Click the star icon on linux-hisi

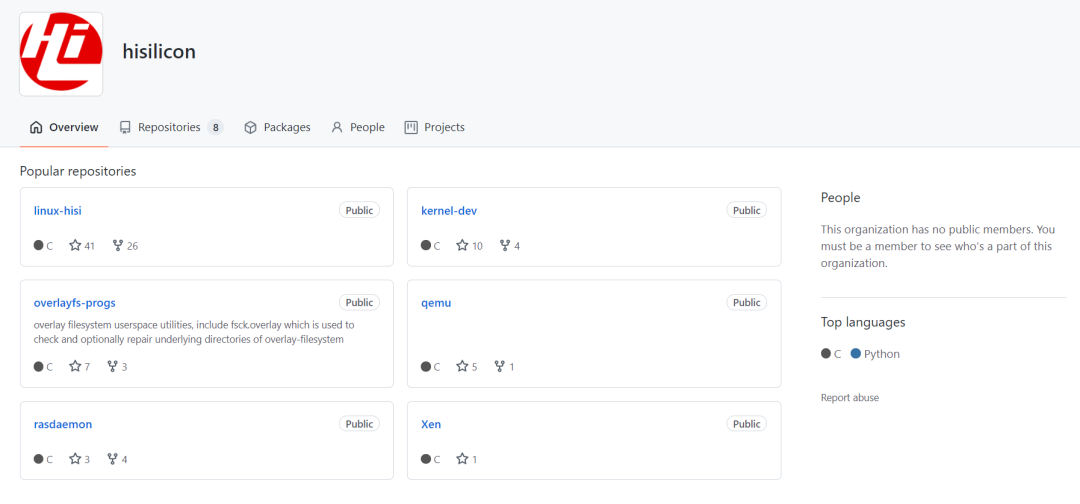(75, 245)
